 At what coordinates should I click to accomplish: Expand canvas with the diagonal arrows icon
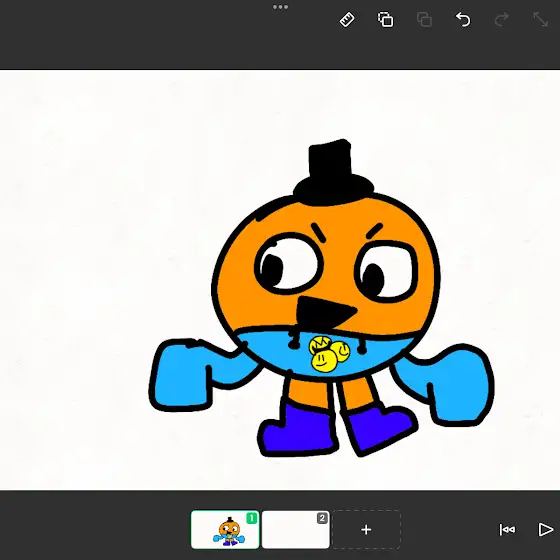click(x=540, y=20)
